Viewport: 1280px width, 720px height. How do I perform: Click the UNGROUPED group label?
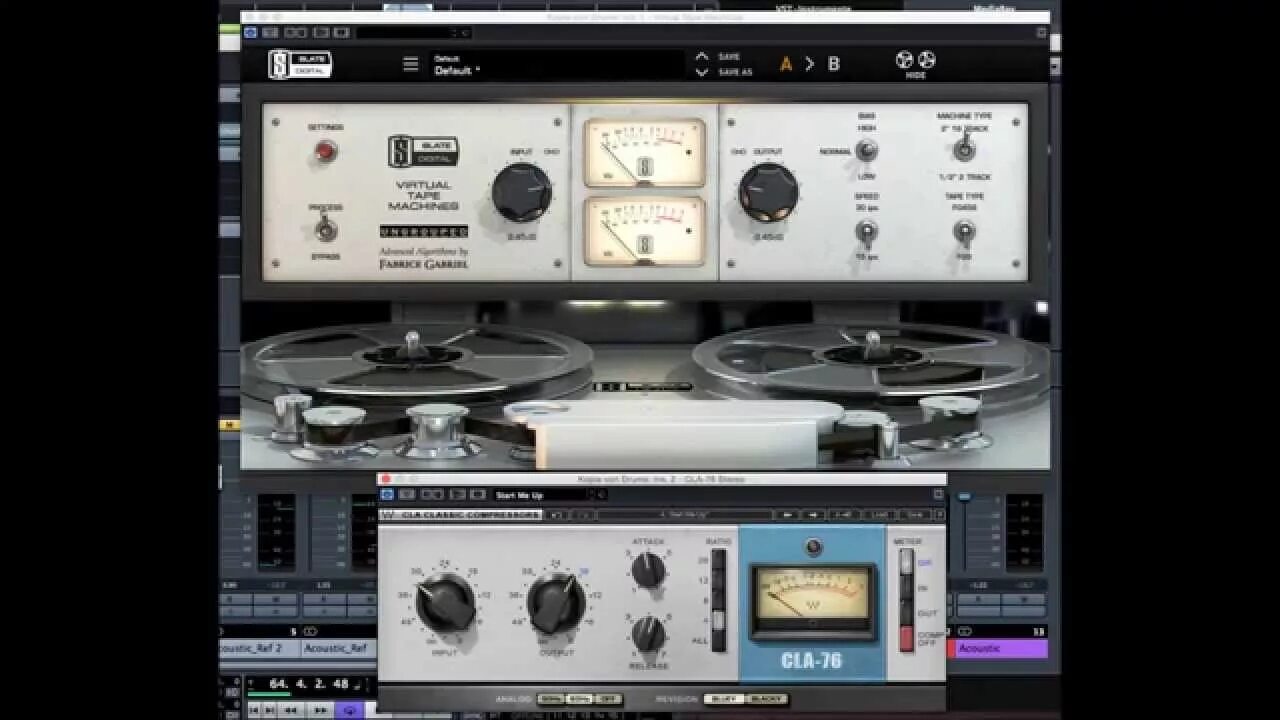pyautogui.click(x=424, y=231)
